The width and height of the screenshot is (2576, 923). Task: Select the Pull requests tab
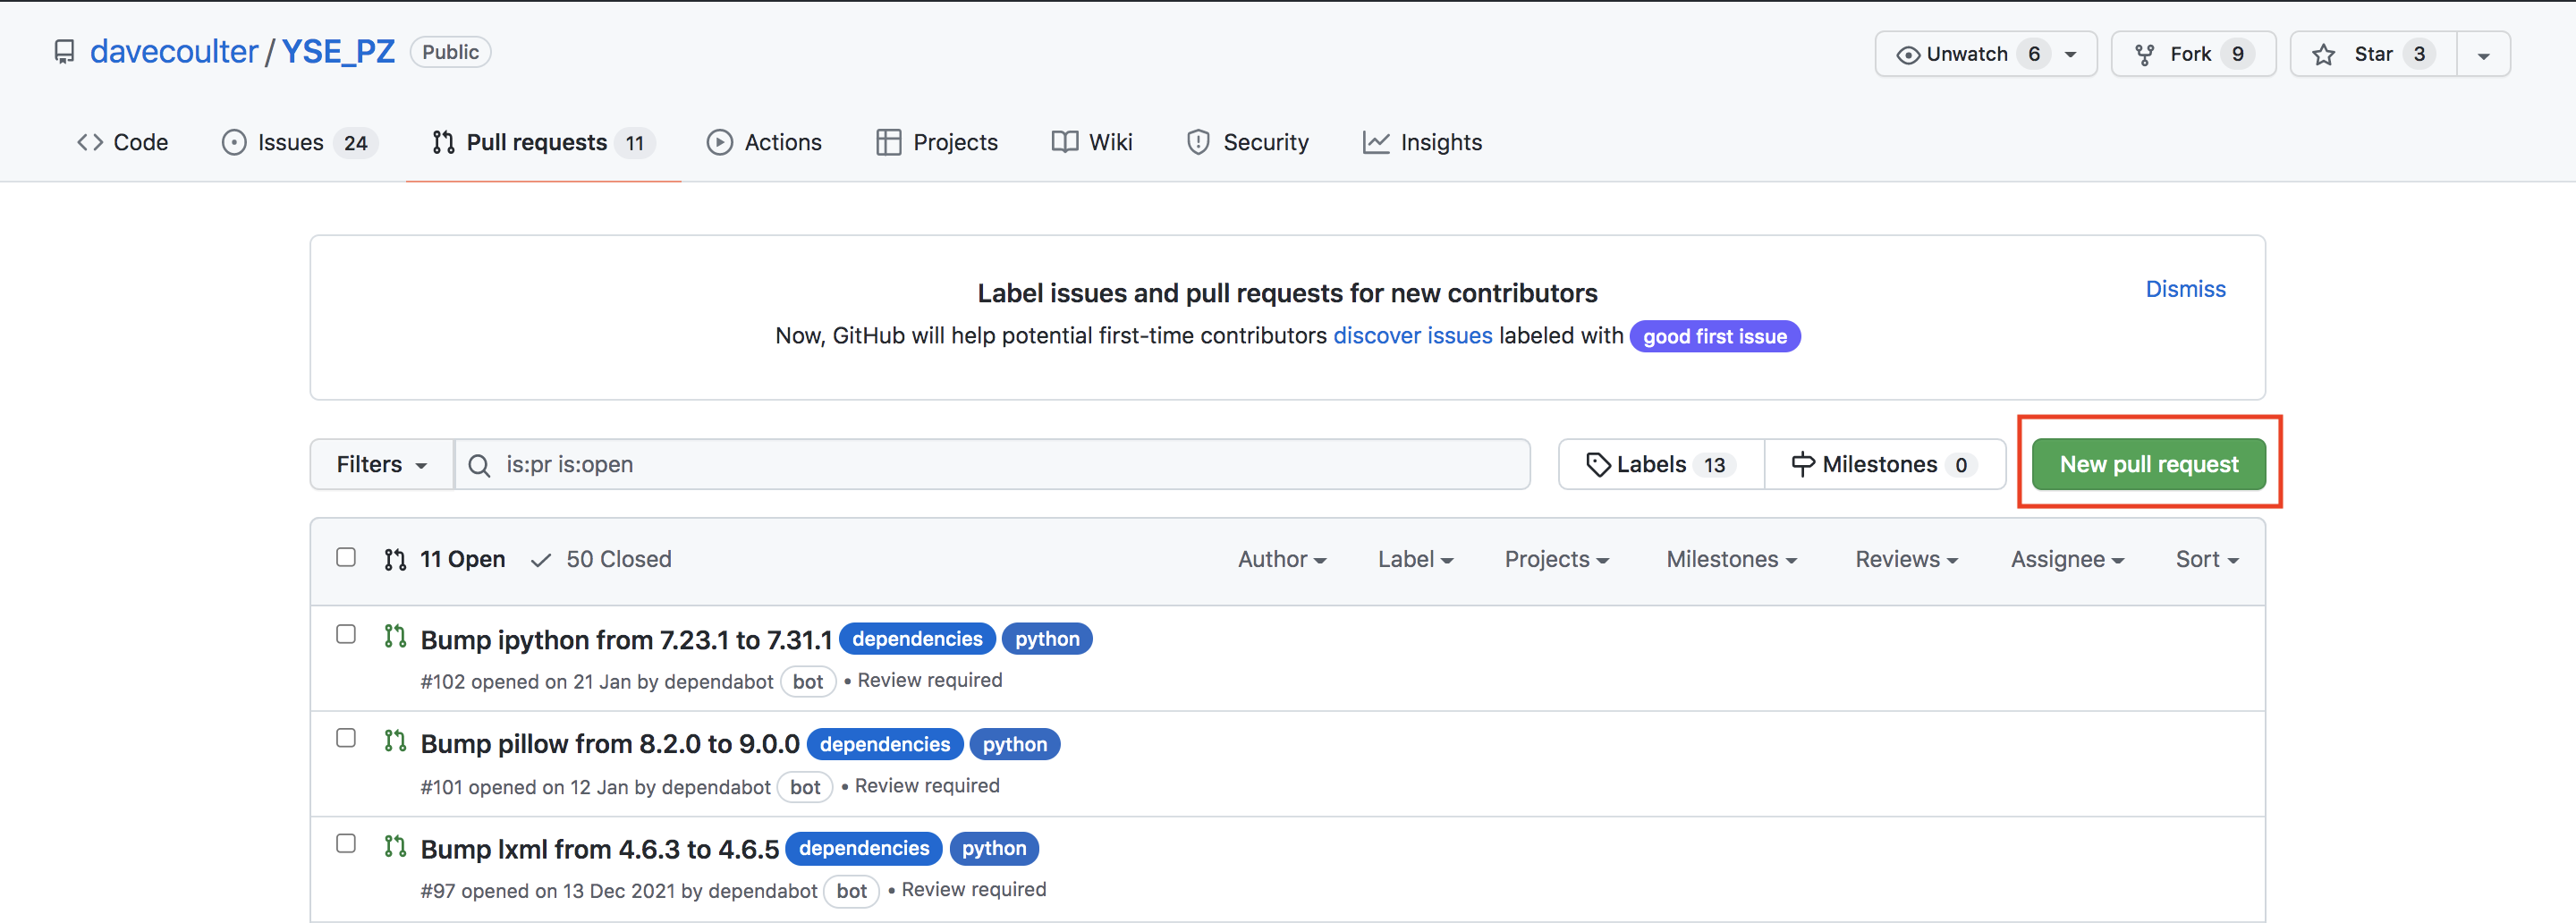coord(543,142)
